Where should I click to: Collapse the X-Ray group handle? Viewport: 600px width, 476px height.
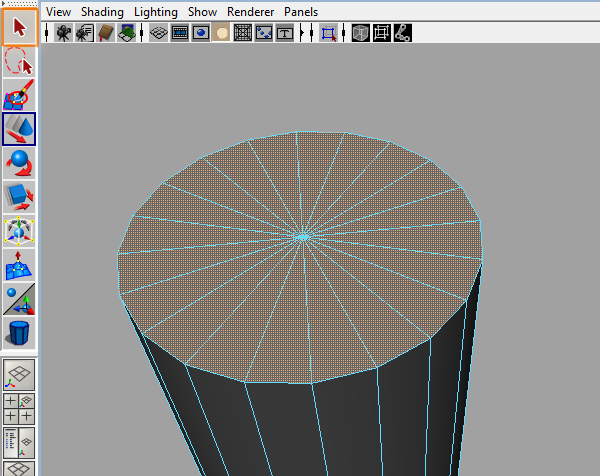coord(344,33)
